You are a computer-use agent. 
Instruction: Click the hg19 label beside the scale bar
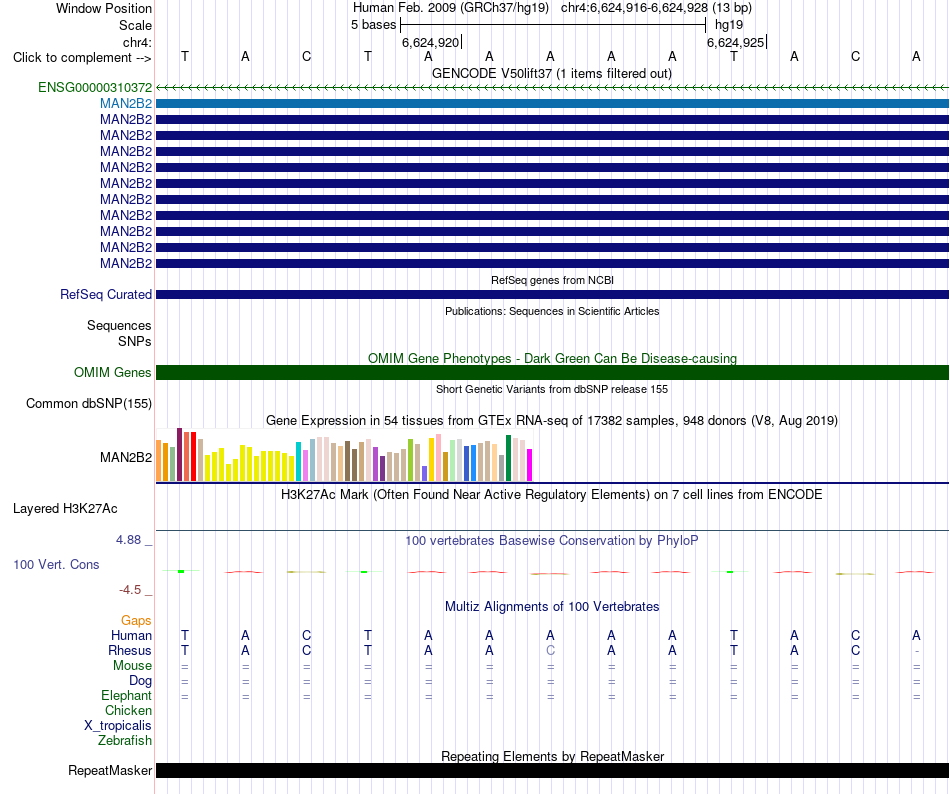pos(729,25)
